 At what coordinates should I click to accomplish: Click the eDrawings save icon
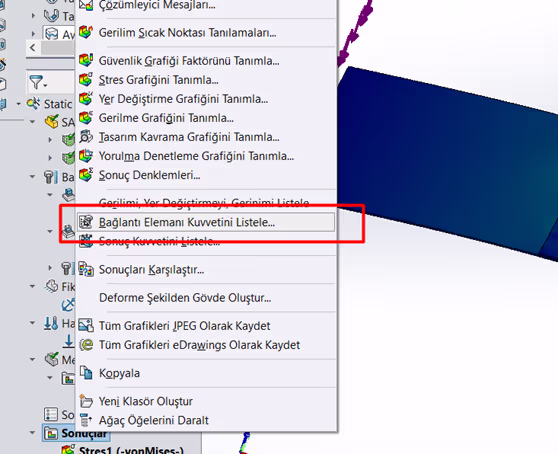click(86, 344)
